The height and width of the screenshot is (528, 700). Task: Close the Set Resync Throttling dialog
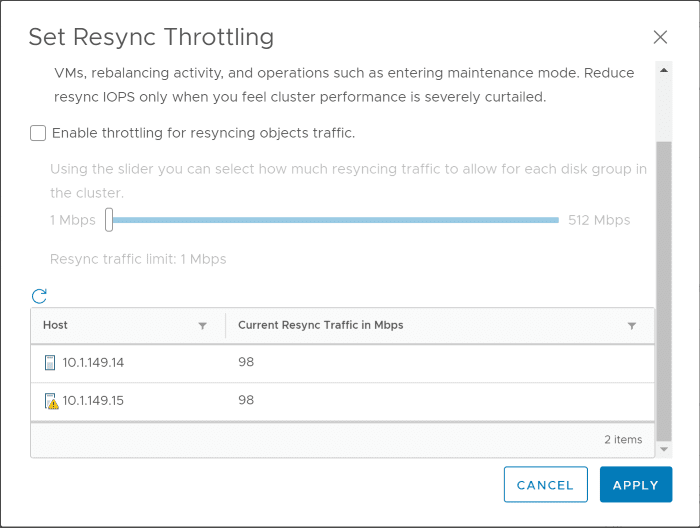click(x=660, y=37)
